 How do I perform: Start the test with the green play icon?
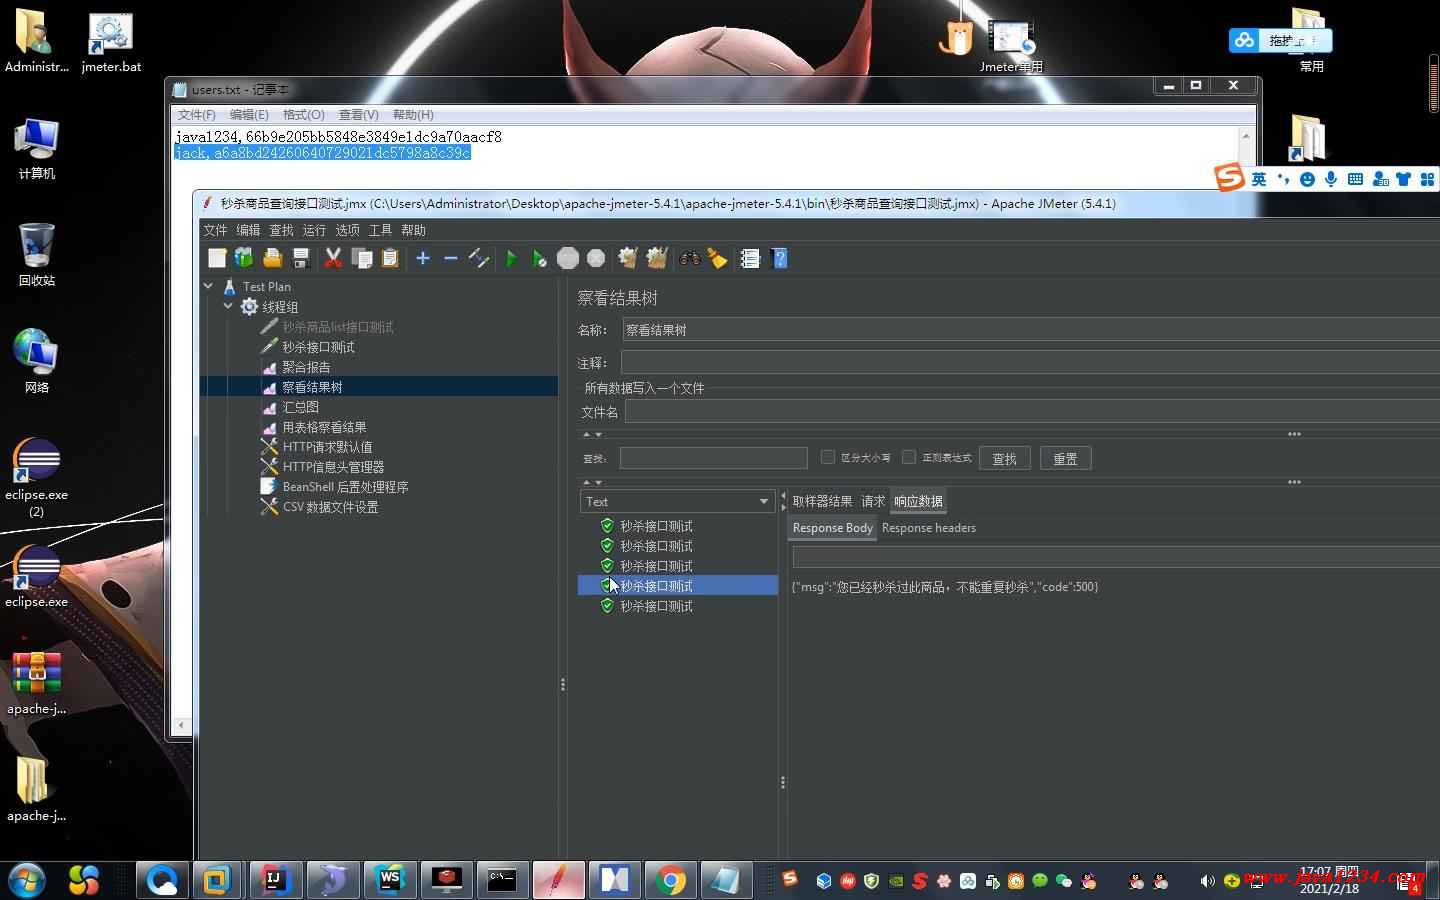[511, 258]
